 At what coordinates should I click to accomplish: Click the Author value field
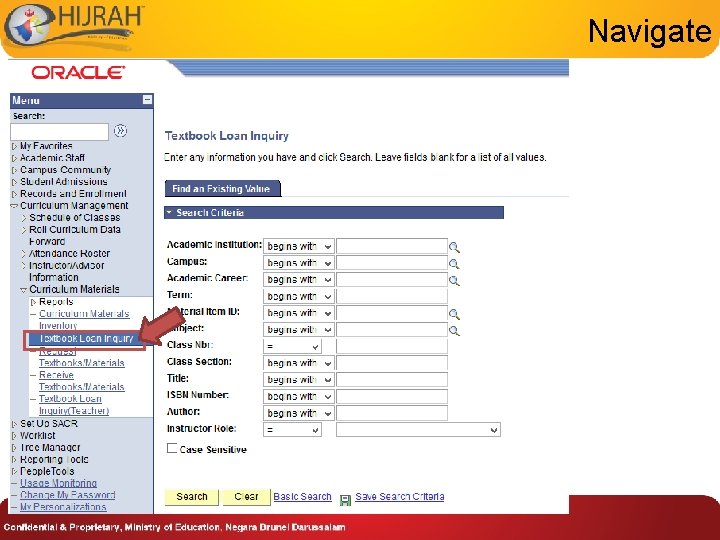[392, 413]
